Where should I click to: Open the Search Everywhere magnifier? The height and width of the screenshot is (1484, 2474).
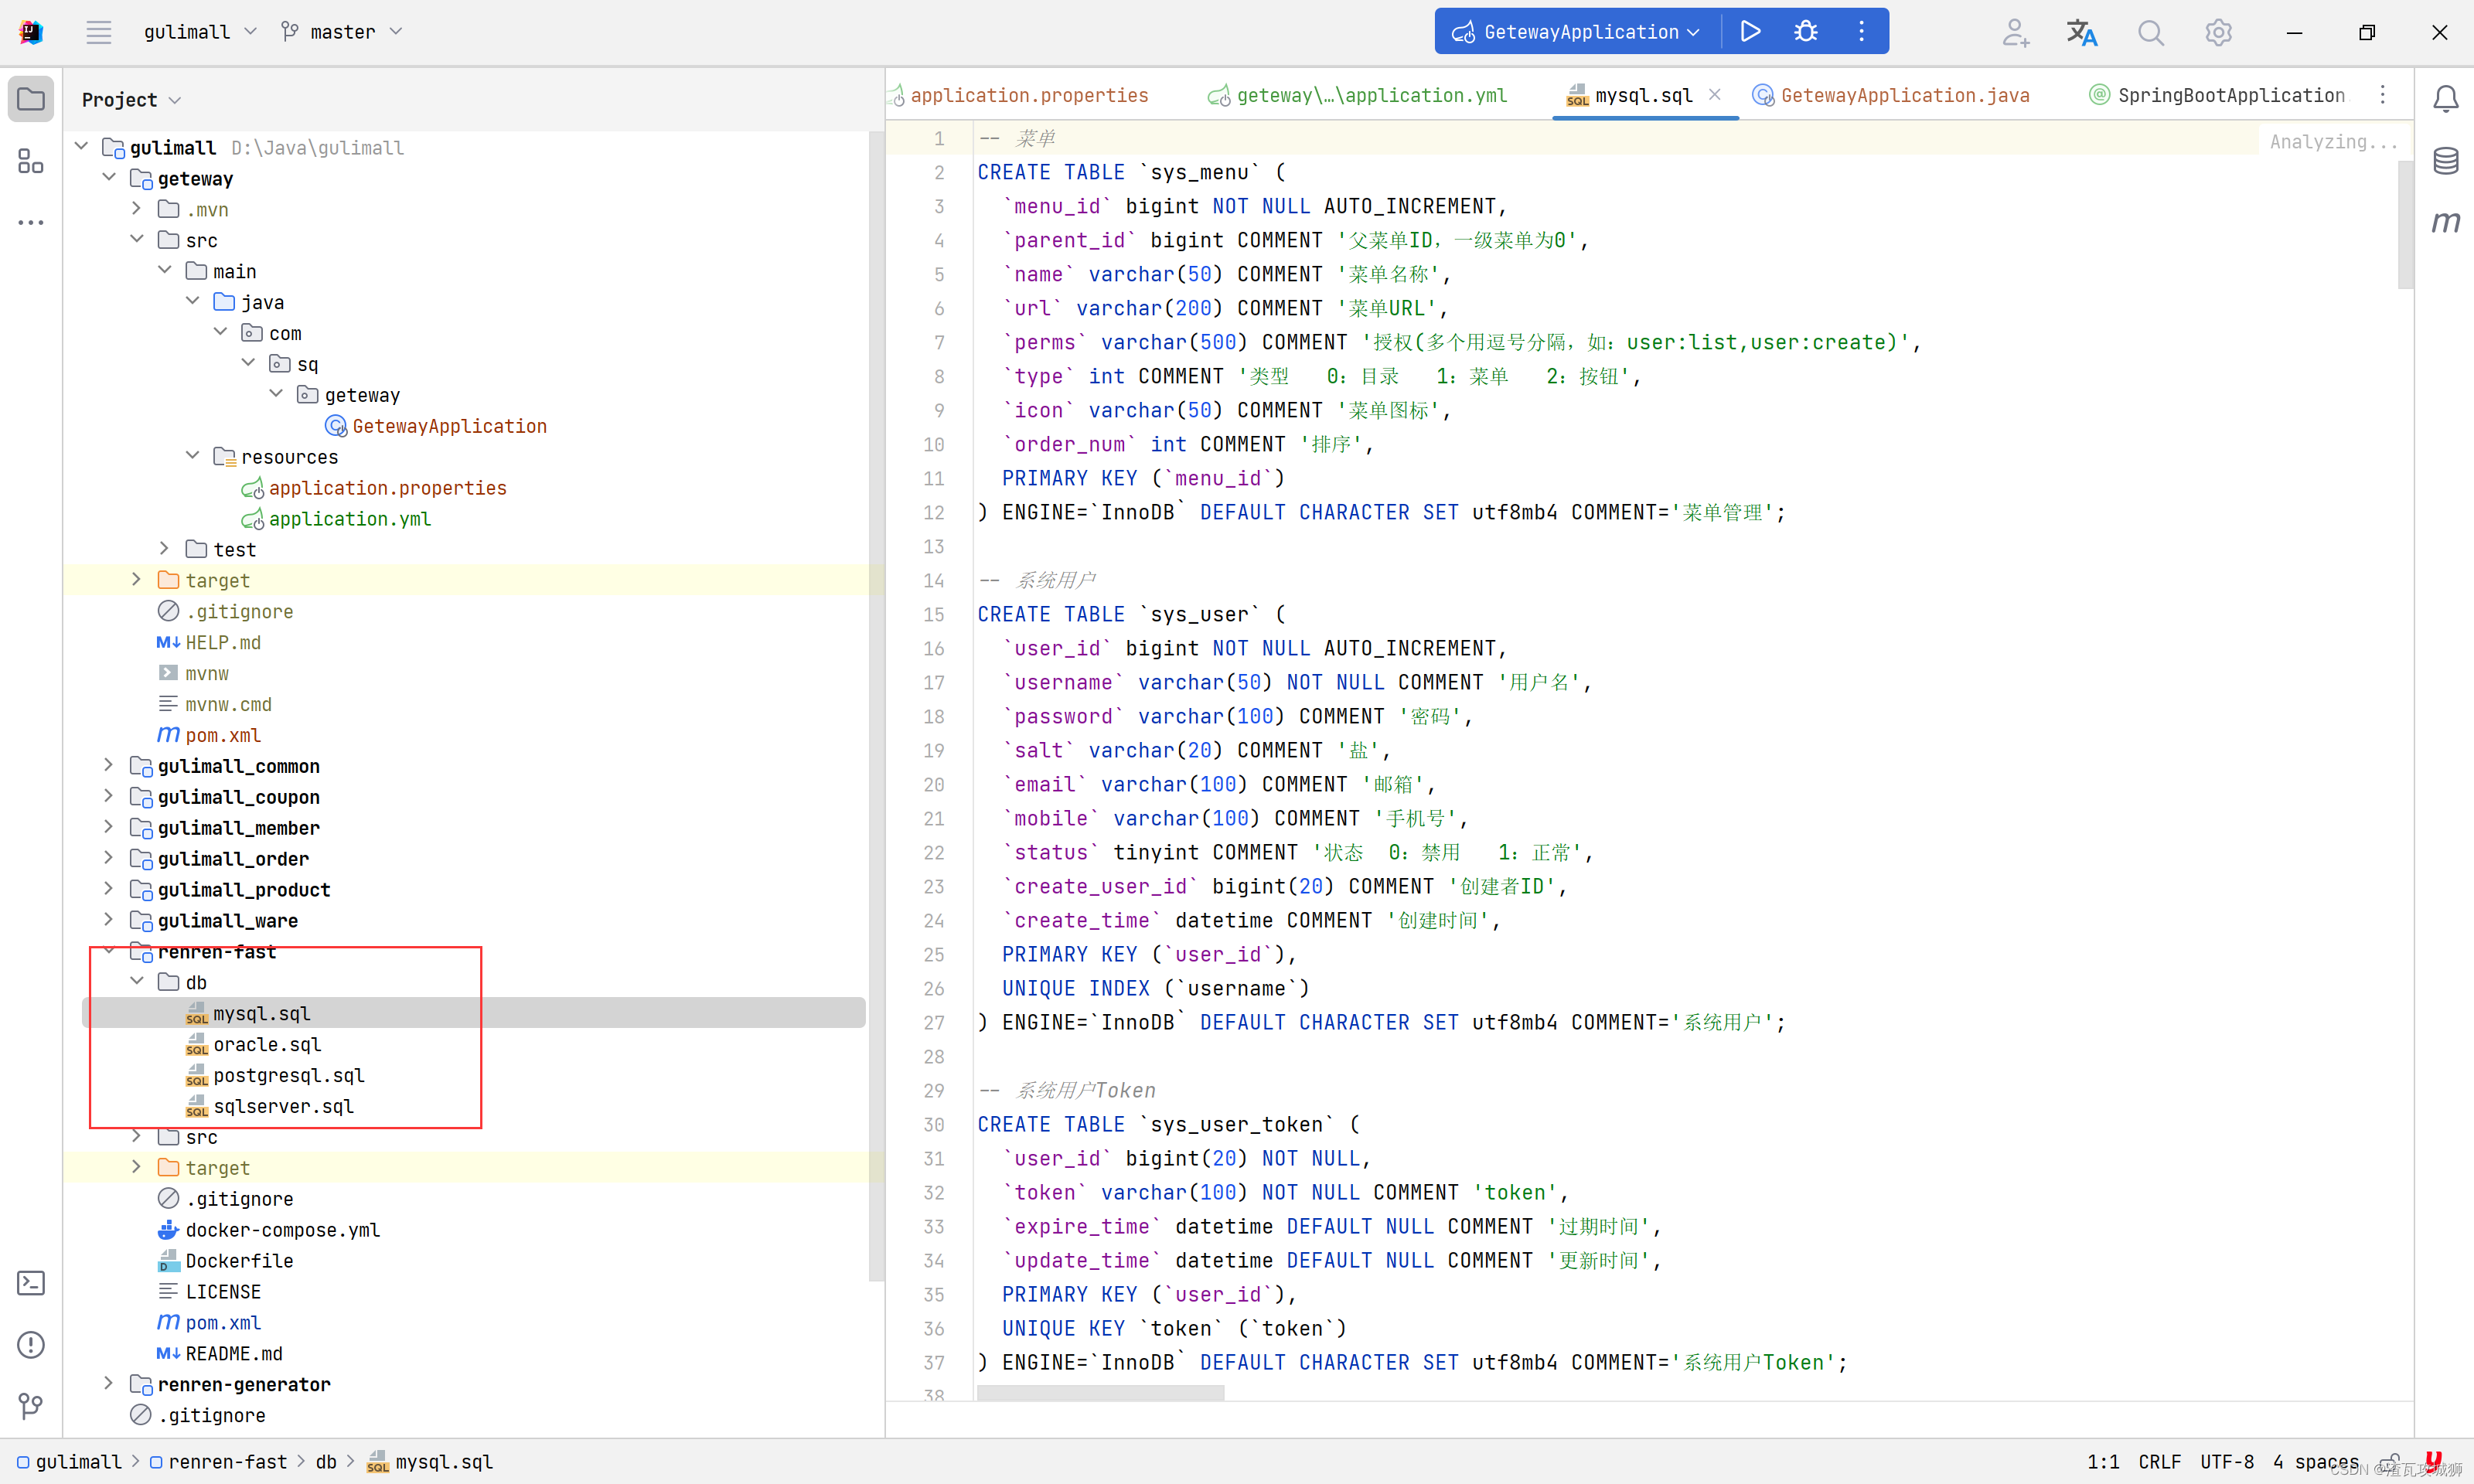tap(2150, 32)
